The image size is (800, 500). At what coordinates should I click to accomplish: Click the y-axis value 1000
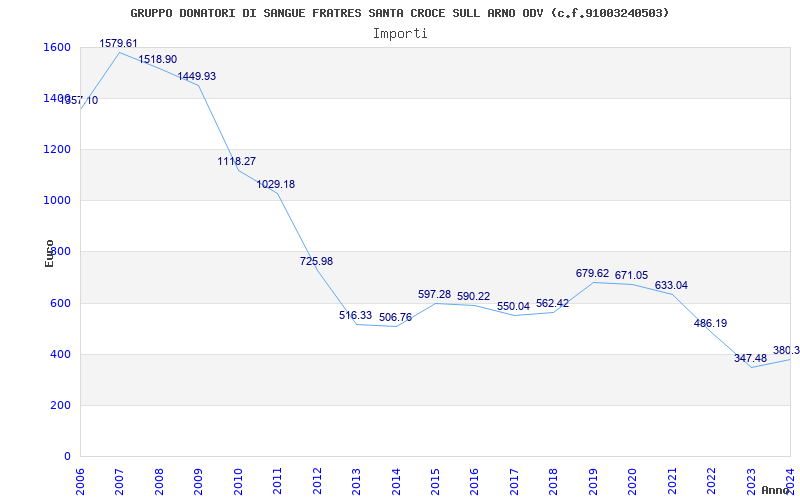click(x=58, y=201)
